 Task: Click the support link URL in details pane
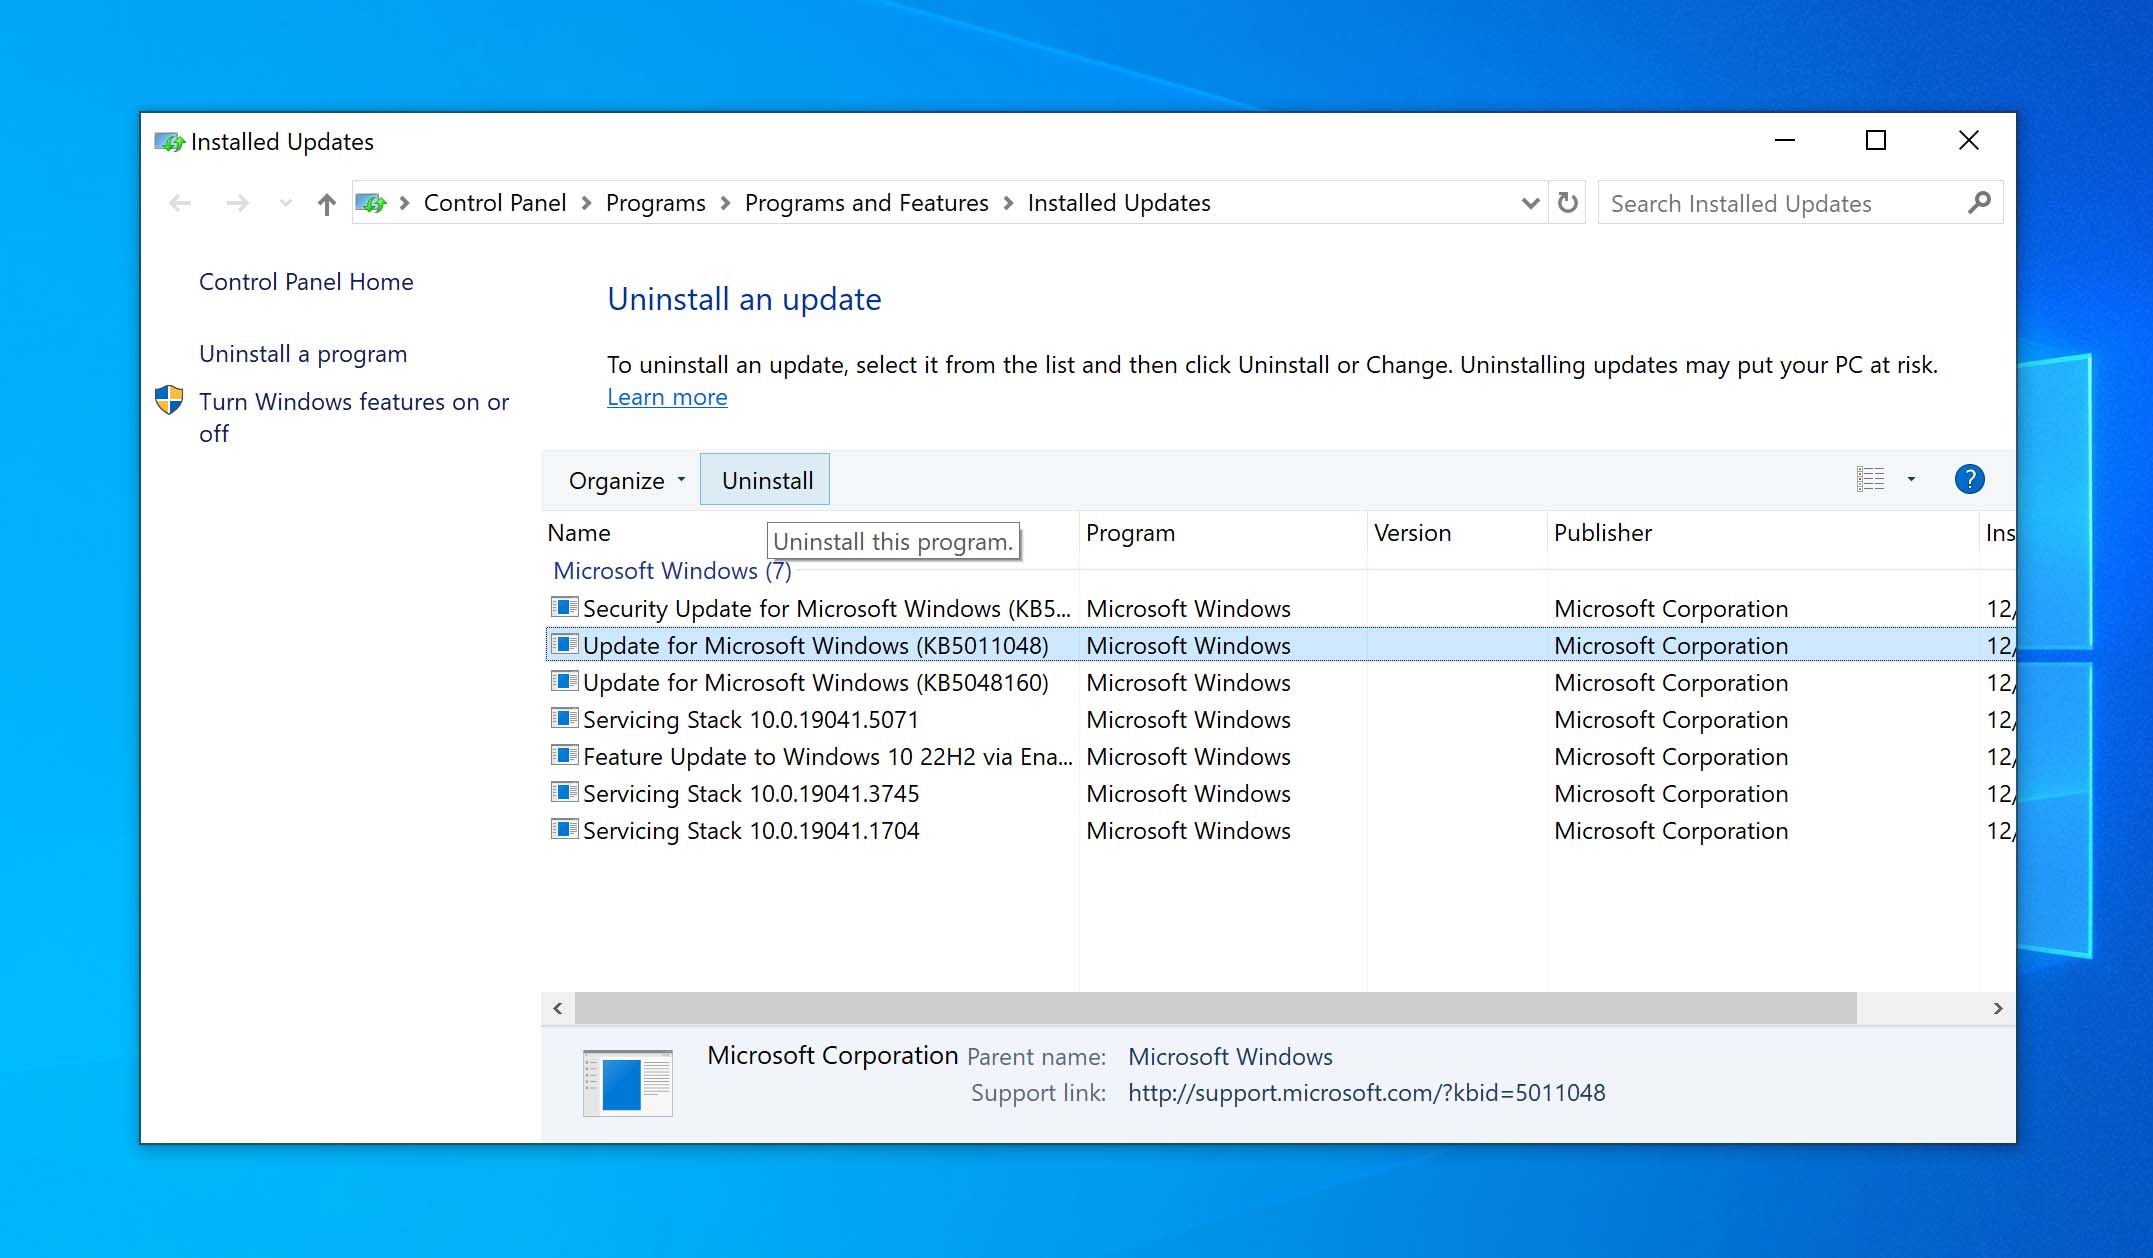[x=1366, y=1093]
